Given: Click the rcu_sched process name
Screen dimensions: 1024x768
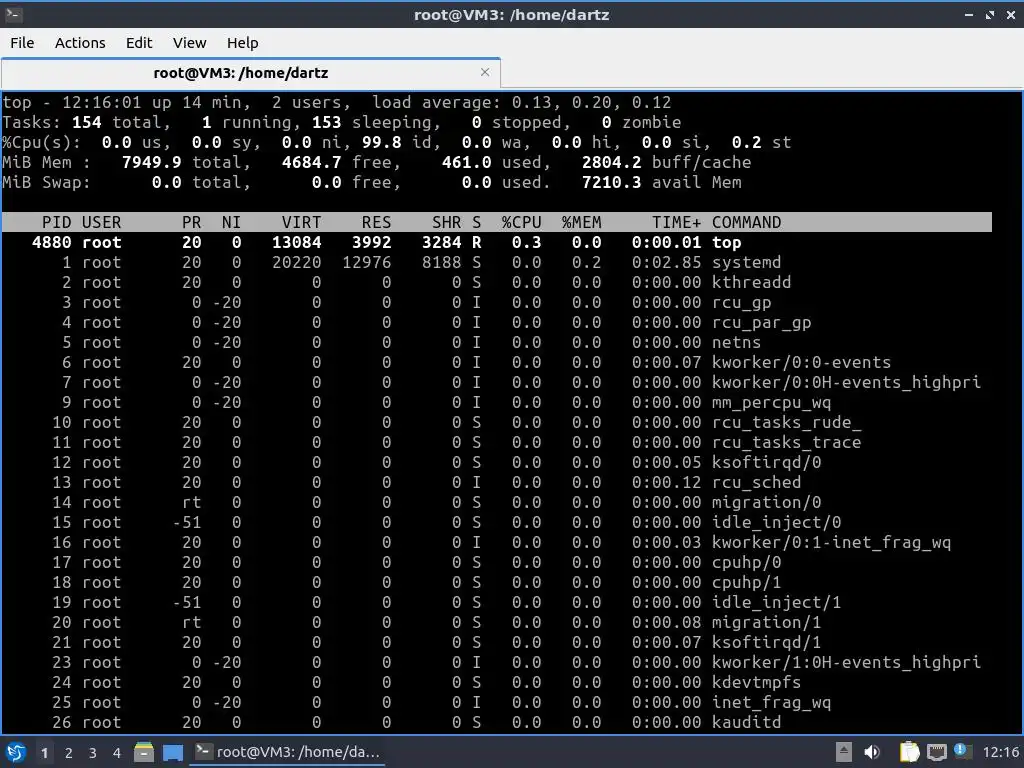Looking at the screenshot, I should pyautogui.click(x=756, y=483).
